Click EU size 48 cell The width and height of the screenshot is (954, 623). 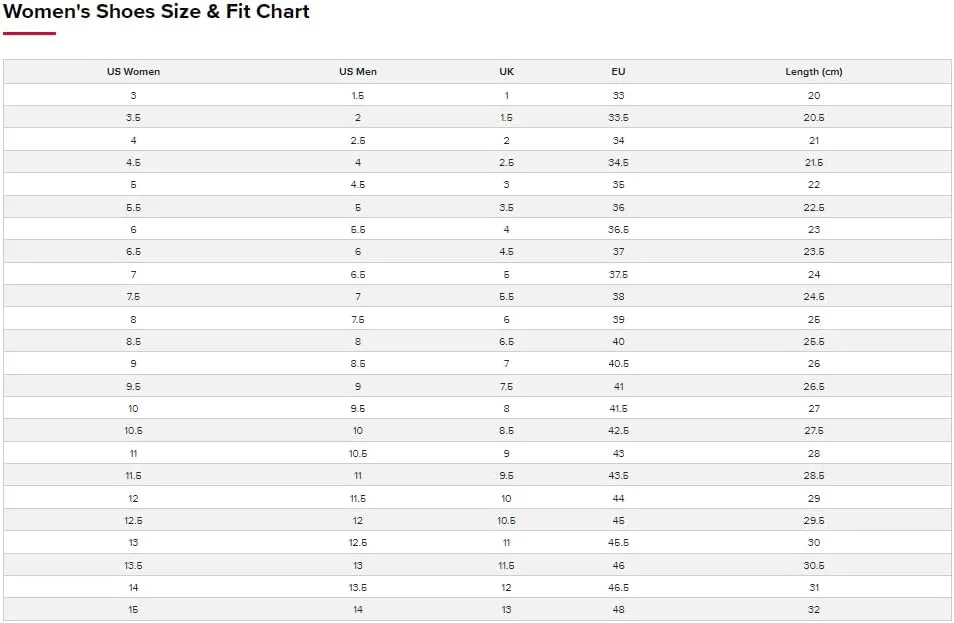(x=618, y=609)
